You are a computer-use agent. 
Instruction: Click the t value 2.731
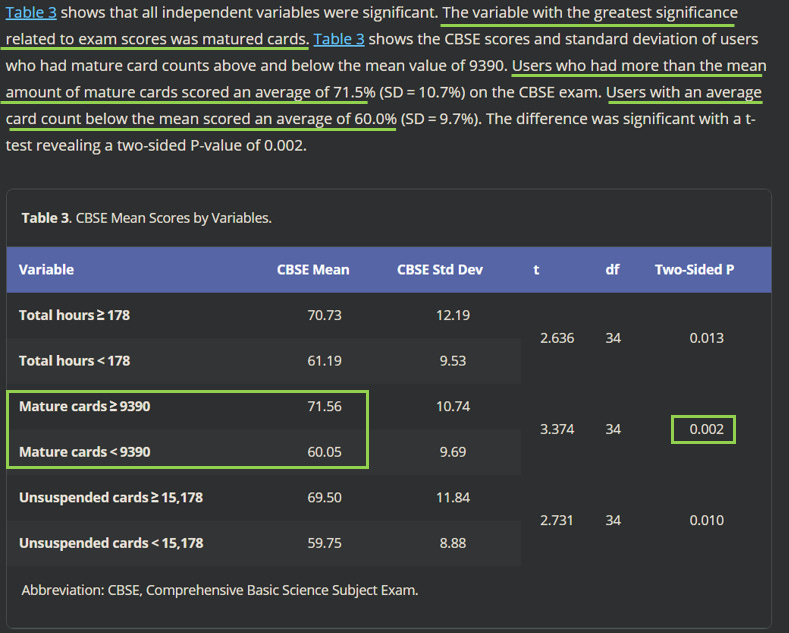pos(557,520)
